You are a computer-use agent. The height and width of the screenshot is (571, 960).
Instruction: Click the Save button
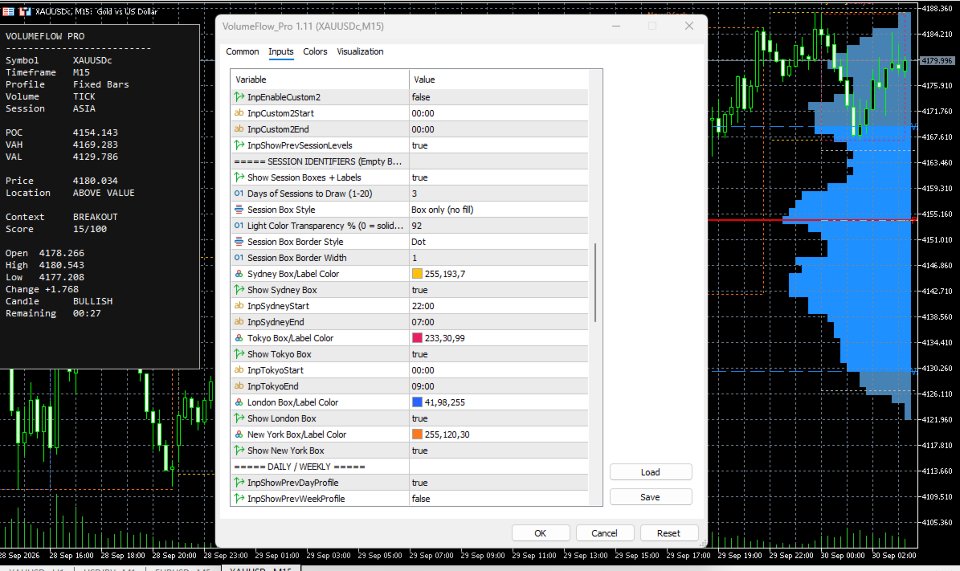651,497
